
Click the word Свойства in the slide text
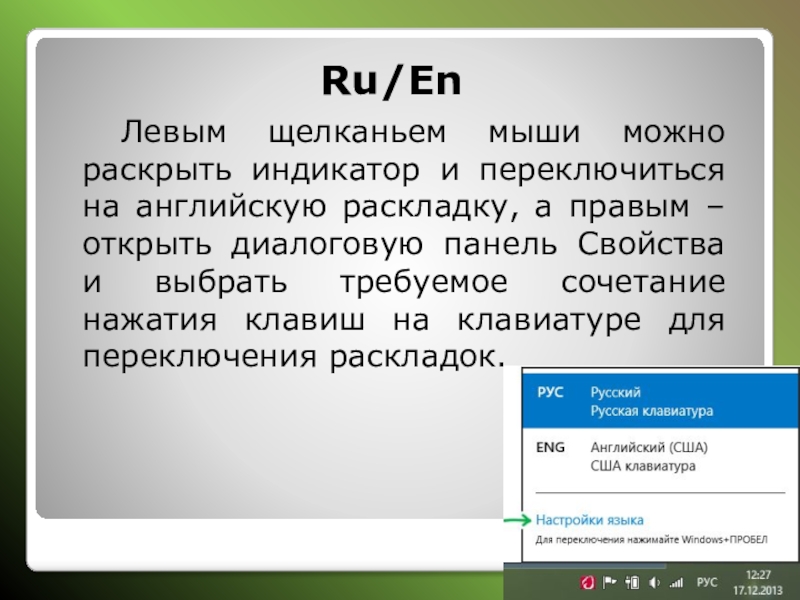click(x=651, y=244)
